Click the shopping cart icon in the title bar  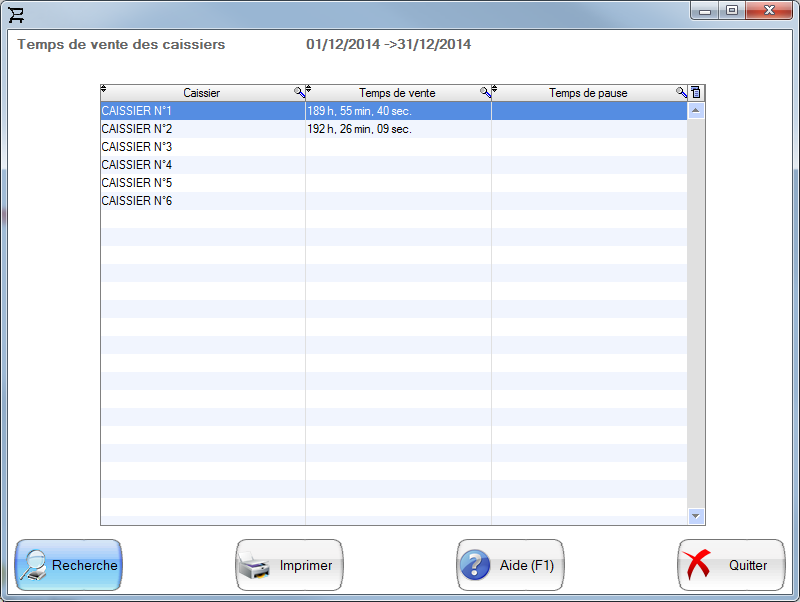pyautogui.click(x=16, y=14)
